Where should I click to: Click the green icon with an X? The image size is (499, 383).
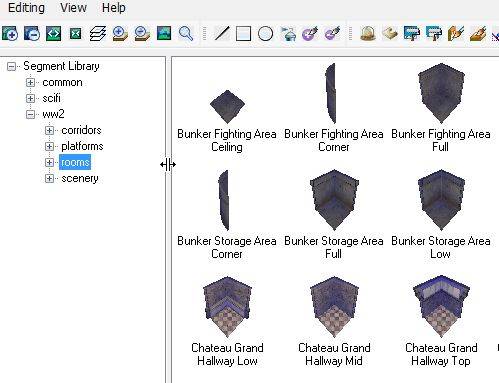pyautogui.click(x=76, y=33)
